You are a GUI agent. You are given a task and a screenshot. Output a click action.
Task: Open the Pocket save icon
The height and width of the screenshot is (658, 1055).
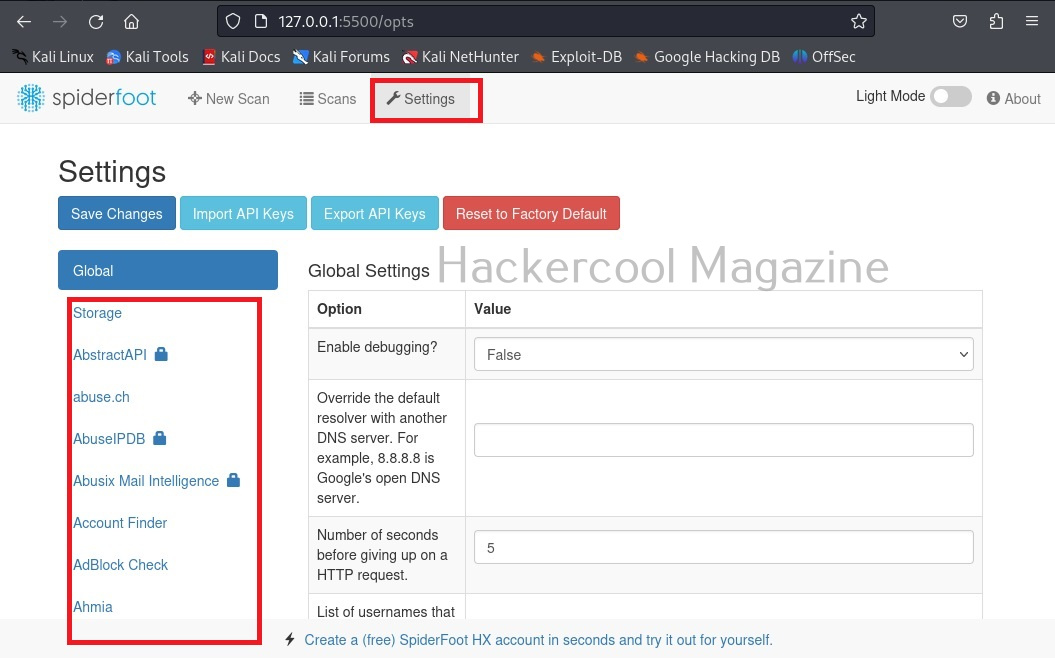tap(960, 22)
